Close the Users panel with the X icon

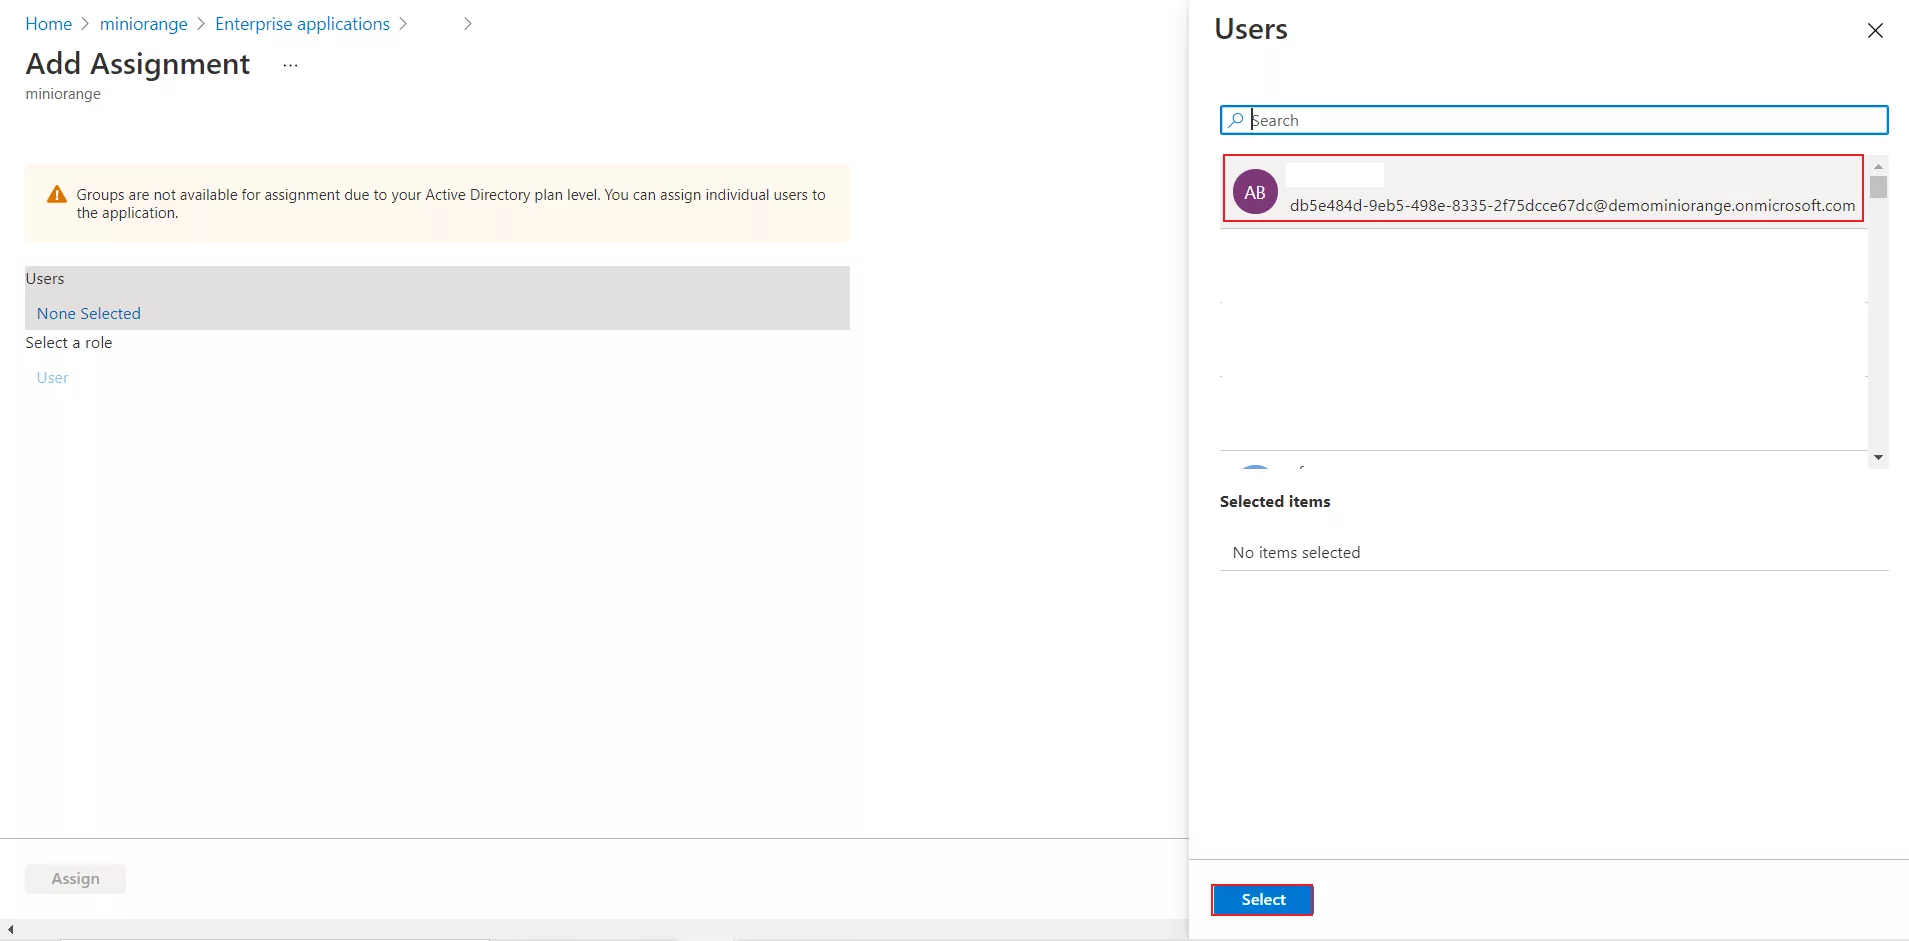click(1875, 30)
